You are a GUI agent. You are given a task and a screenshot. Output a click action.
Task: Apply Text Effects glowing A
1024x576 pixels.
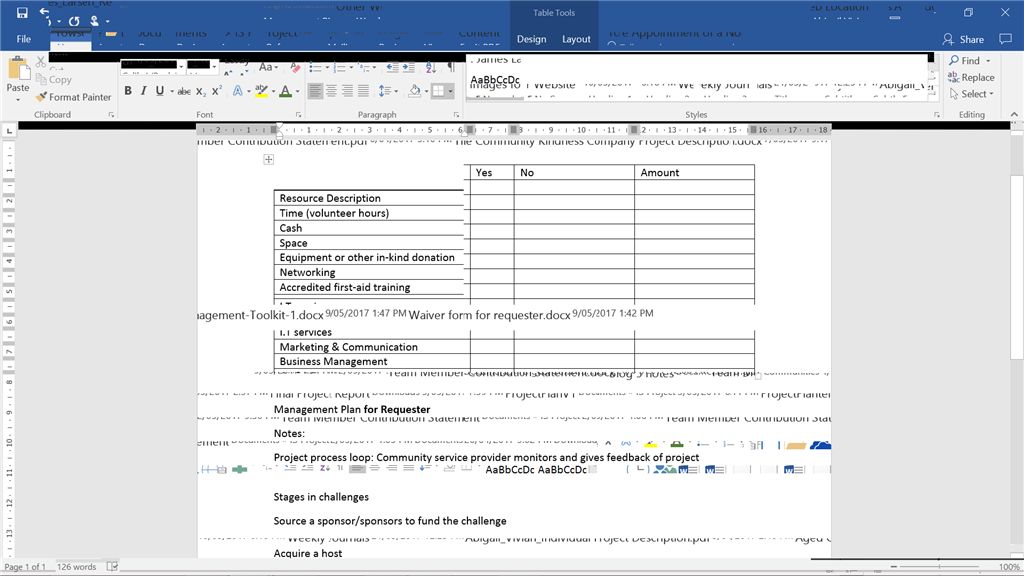(x=238, y=91)
